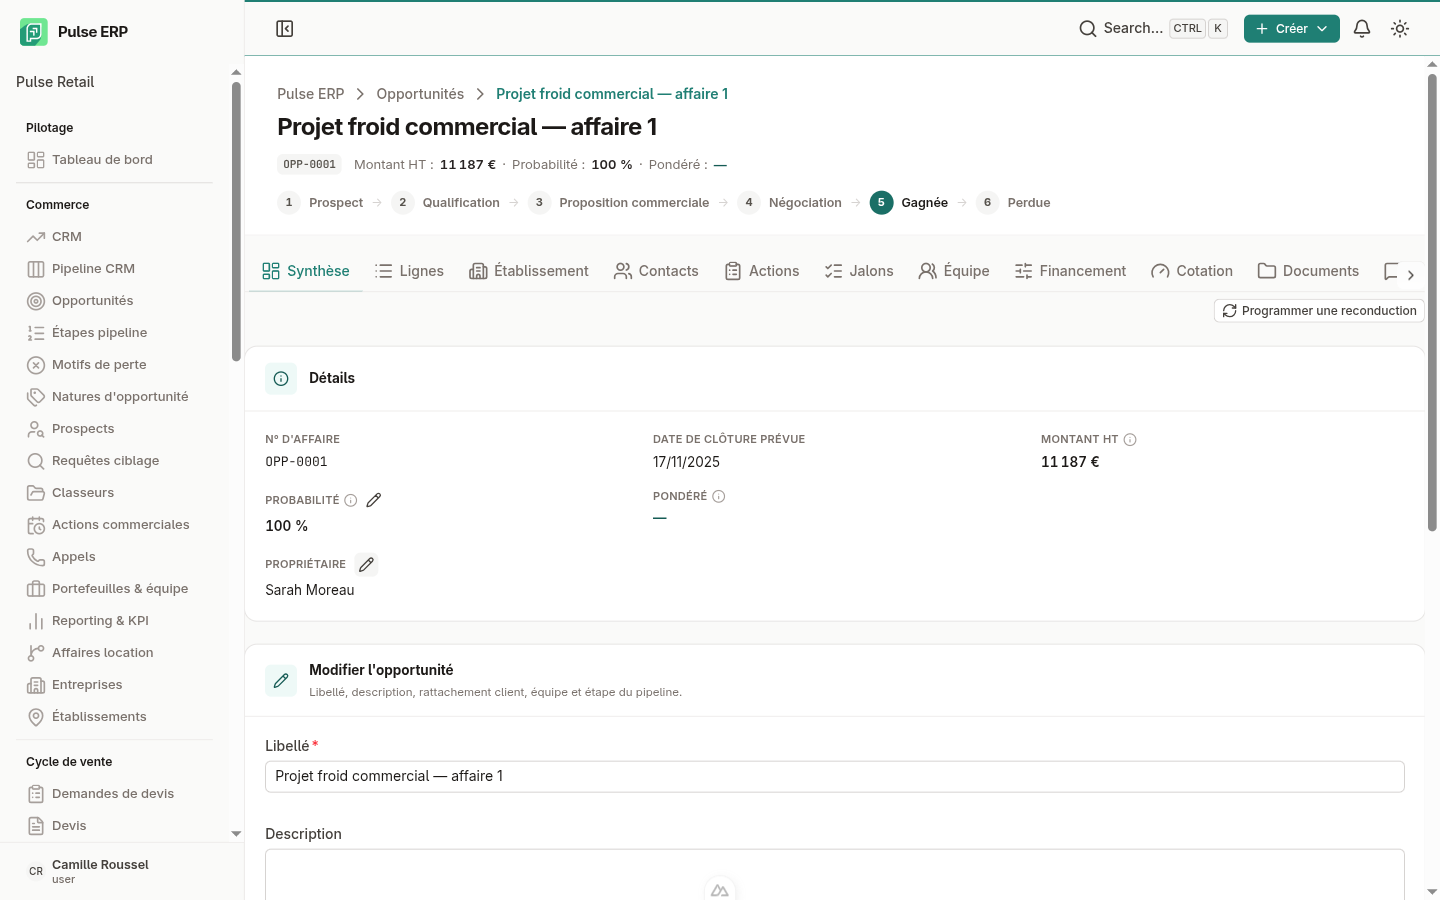Open Camille Roussel user profile
Image resolution: width=1440 pixels, height=900 pixels.
pyautogui.click(x=122, y=871)
